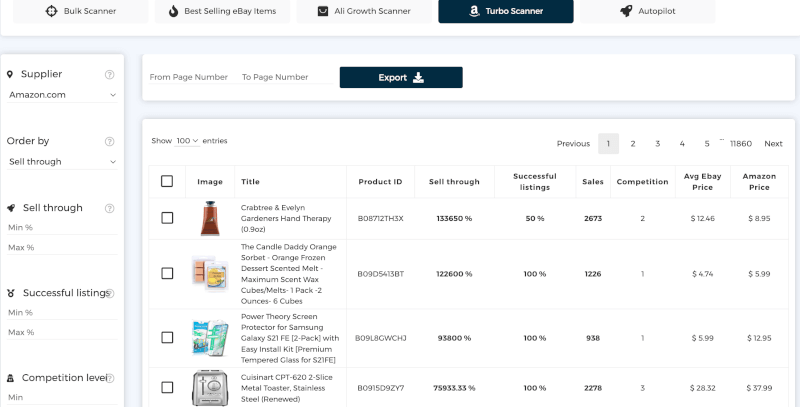This screenshot has width=800, height=407.
Task: Open the Competition level help icon
Action: pos(110,378)
